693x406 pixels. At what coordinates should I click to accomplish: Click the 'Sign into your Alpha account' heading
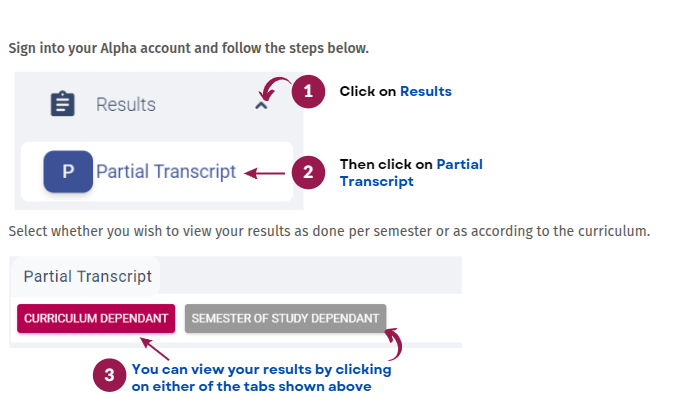tap(188, 47)
